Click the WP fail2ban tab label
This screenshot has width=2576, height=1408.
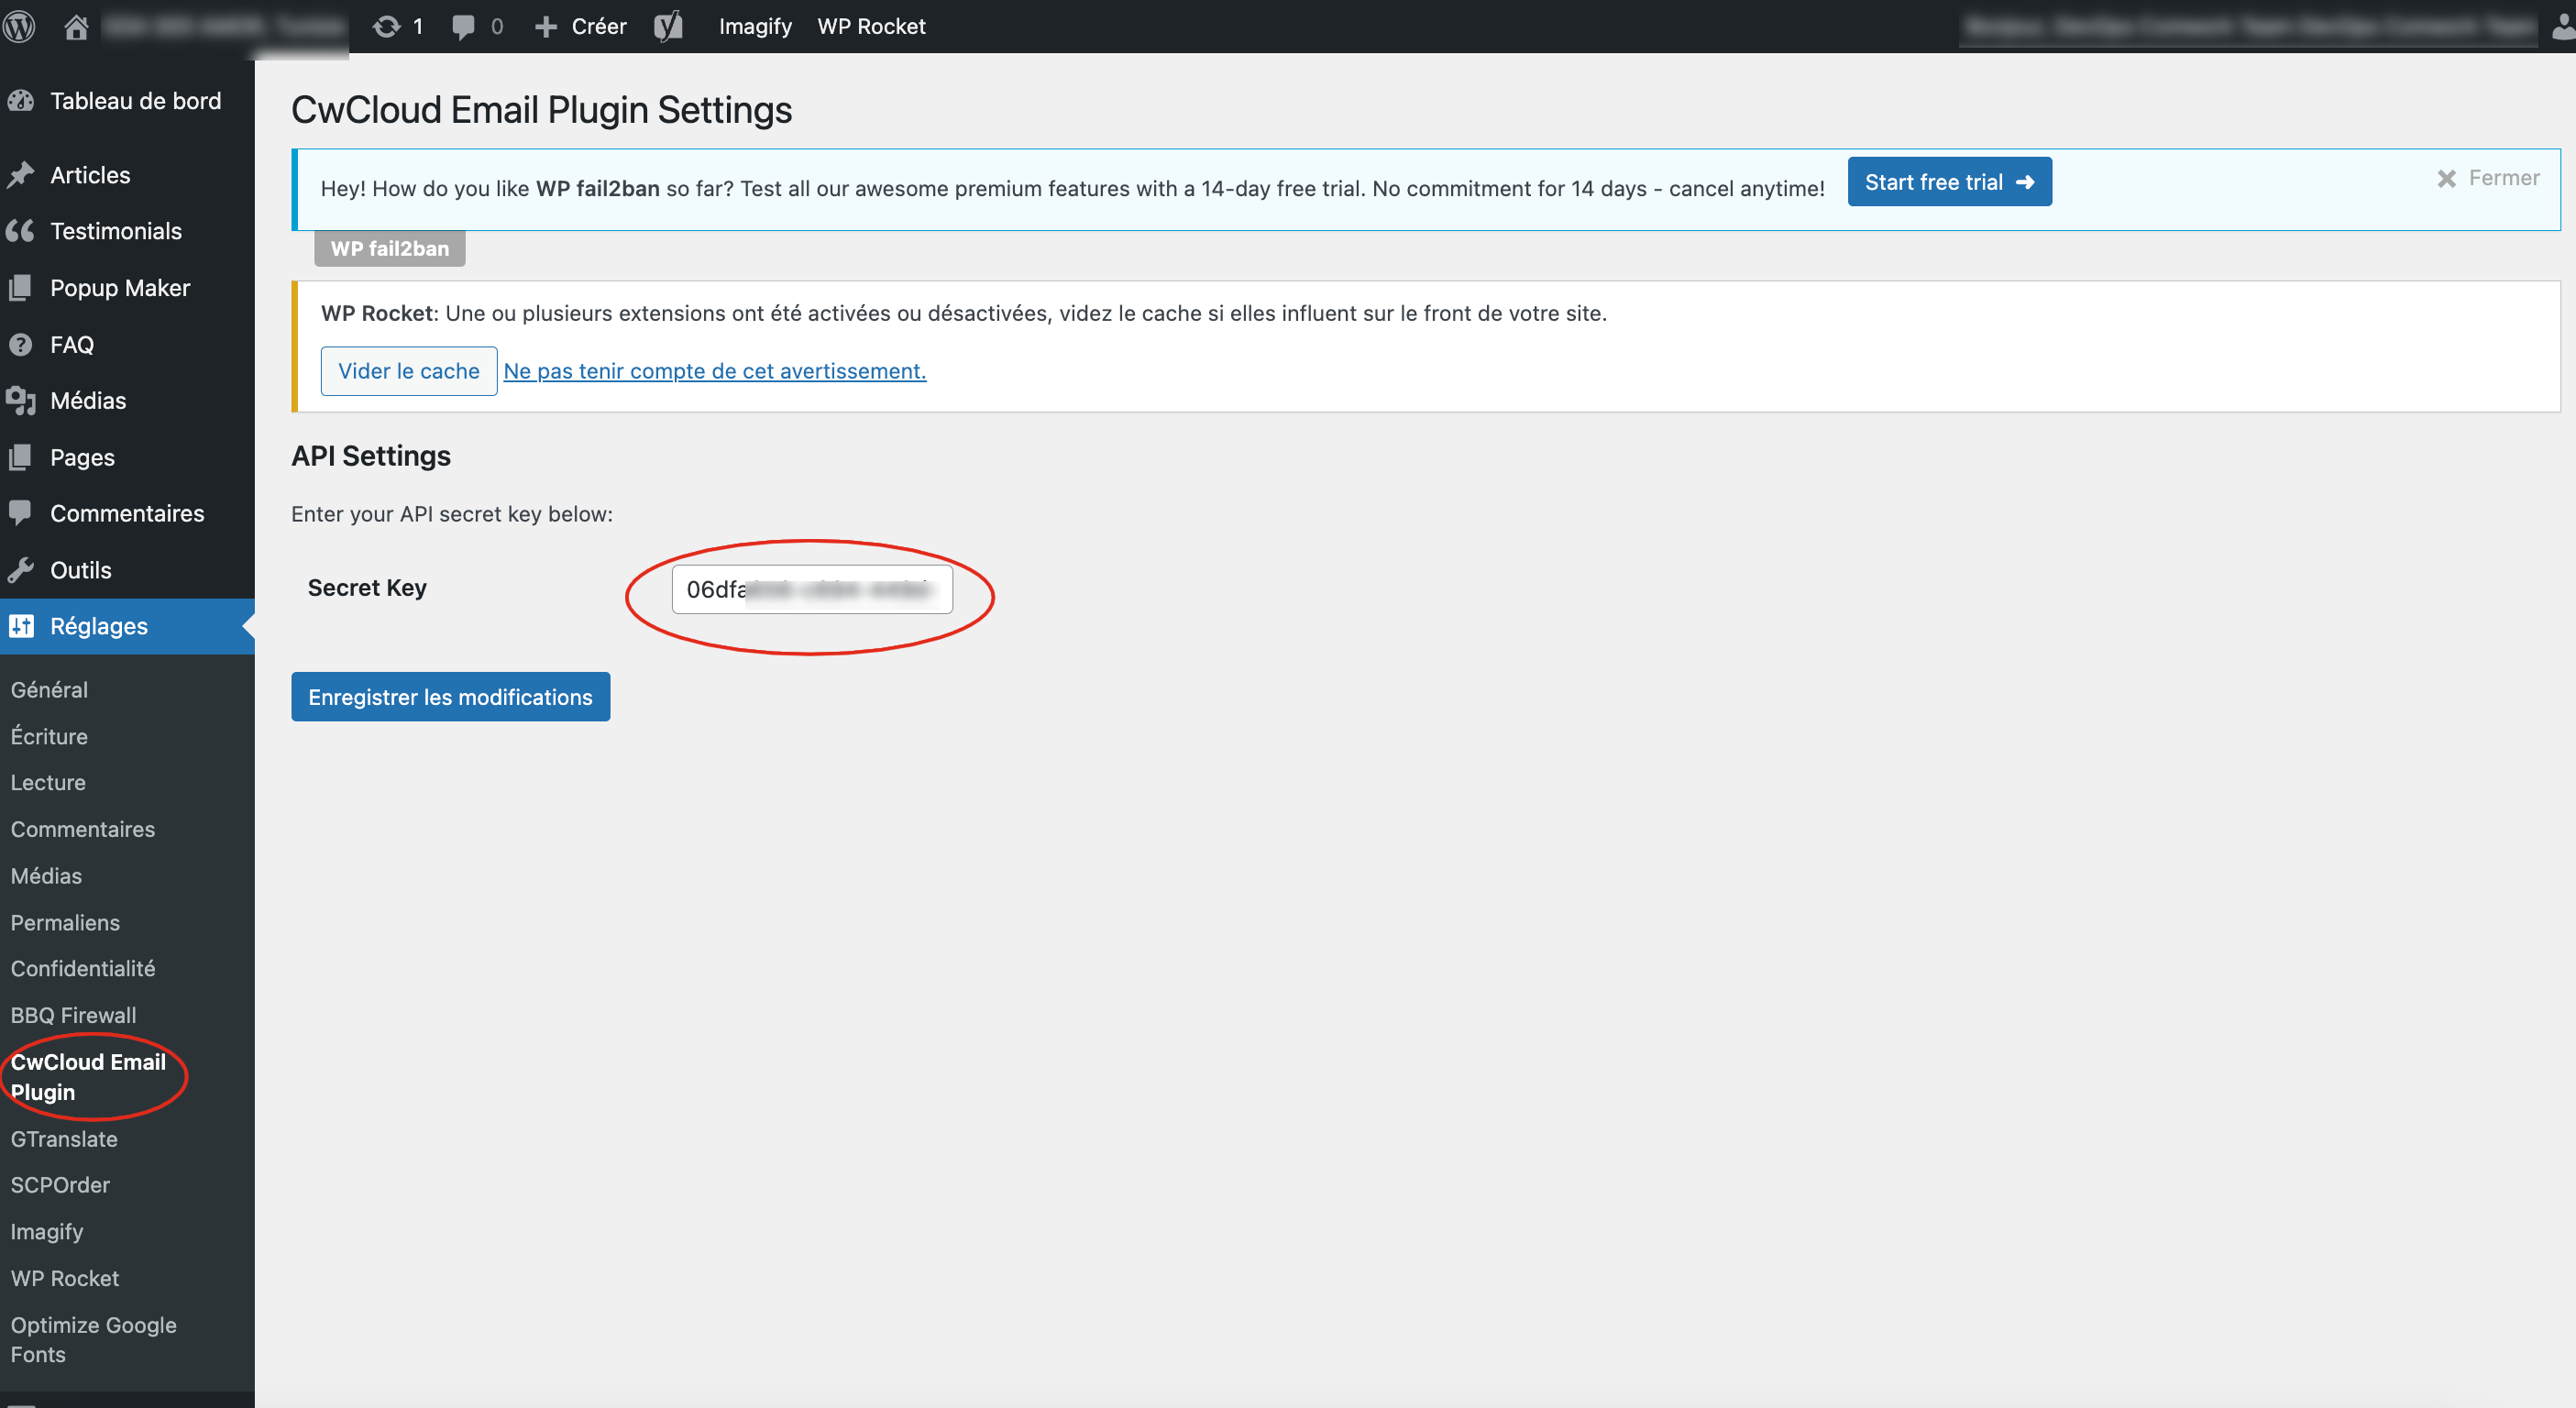[x=389, y=248]
